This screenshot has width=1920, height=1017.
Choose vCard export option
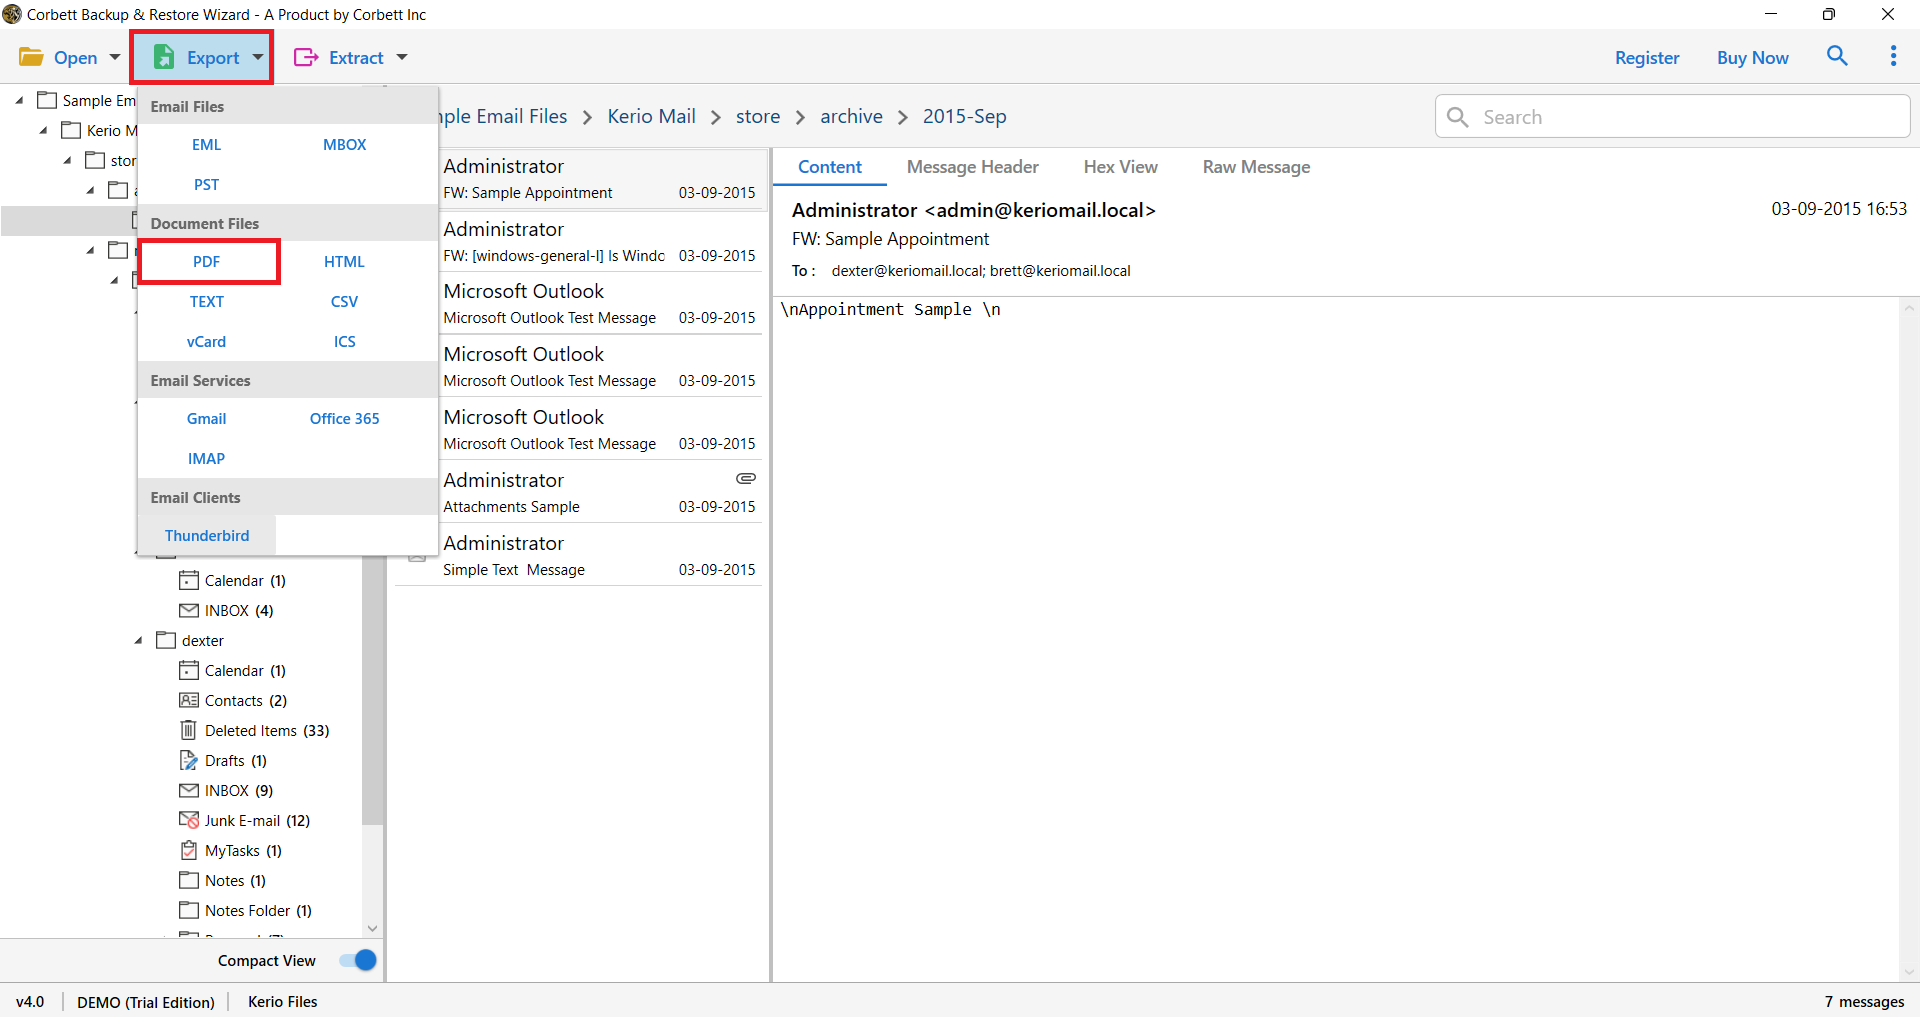207,341
